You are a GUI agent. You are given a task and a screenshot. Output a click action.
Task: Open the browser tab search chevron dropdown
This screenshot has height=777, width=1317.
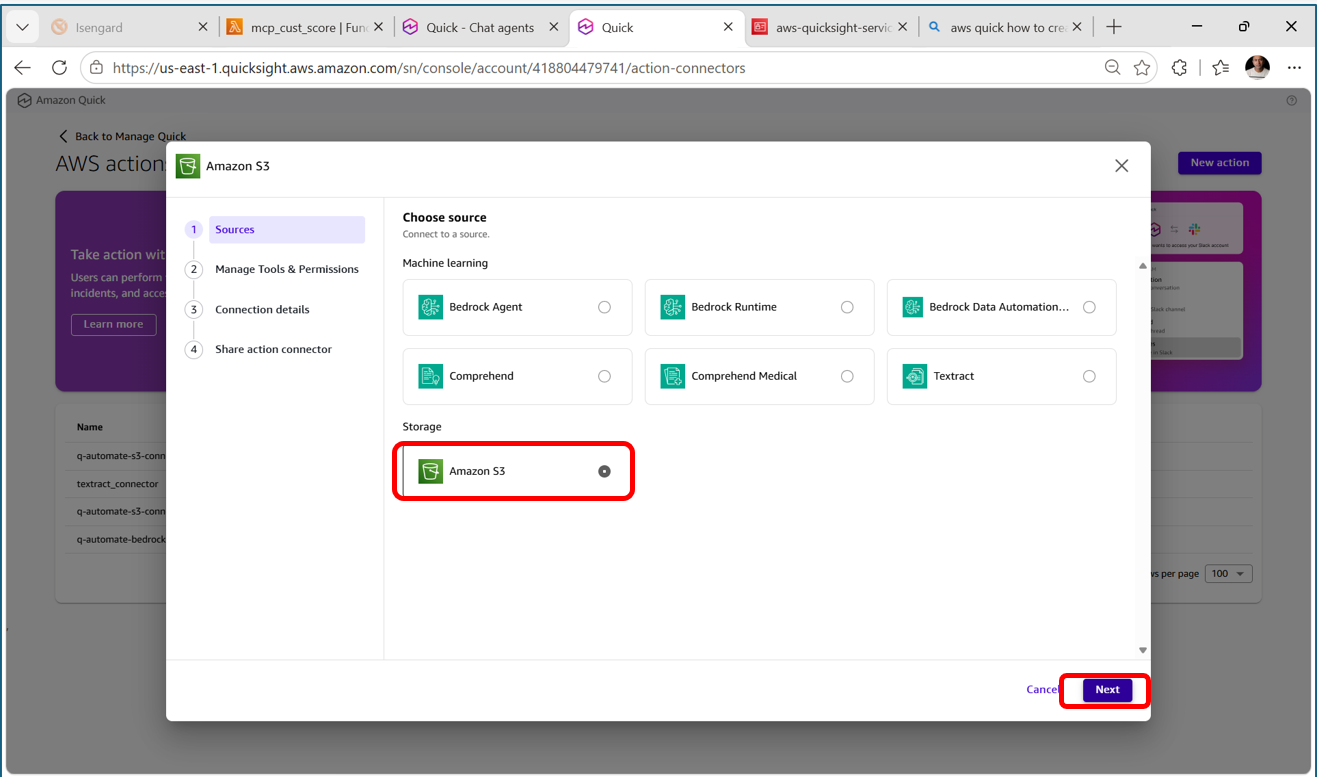point(22,27)
